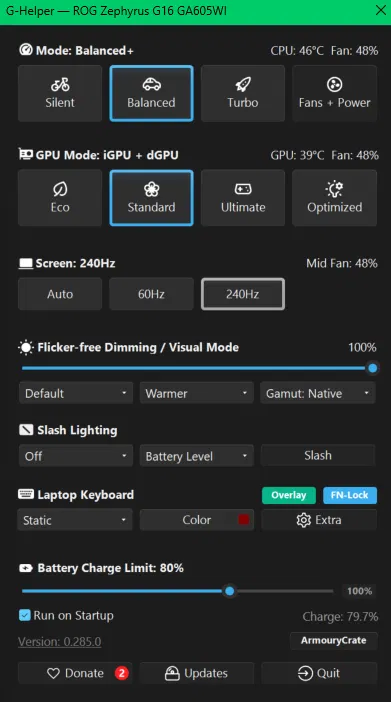Viewport: 391px width, 702px height.
Task: Click the Slash button
Action: 318,455
